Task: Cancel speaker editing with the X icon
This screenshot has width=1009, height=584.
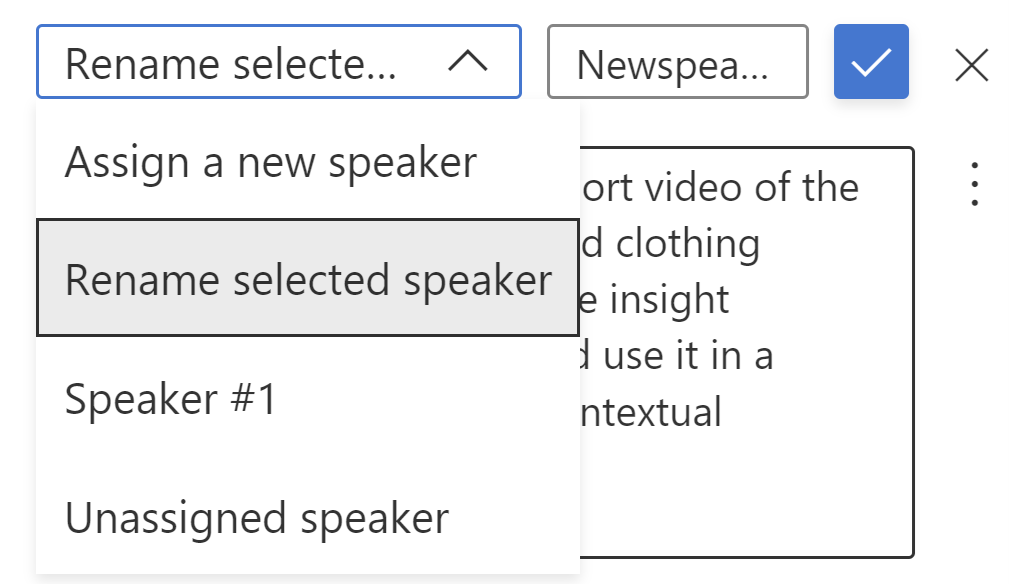Action: pos(971,65)
